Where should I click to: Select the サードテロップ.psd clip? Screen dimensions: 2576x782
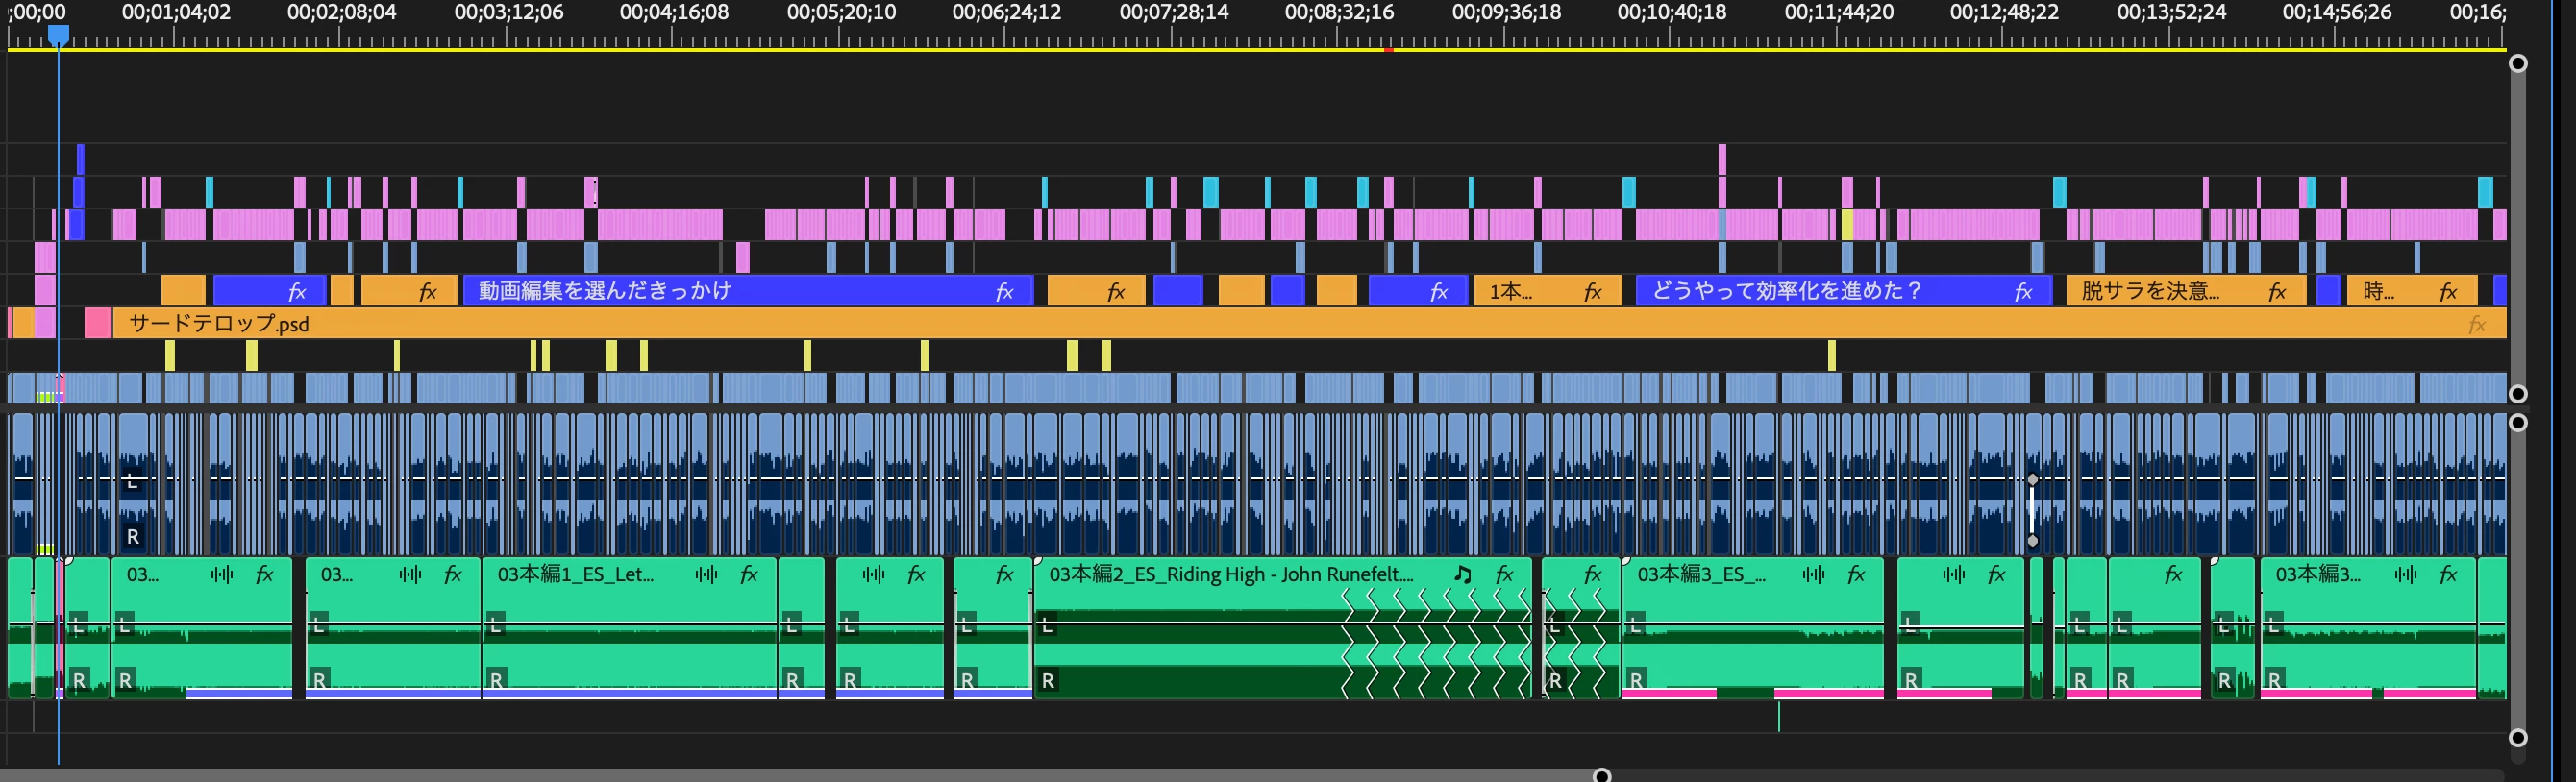pyautogui.click(x=1309, y=324)
